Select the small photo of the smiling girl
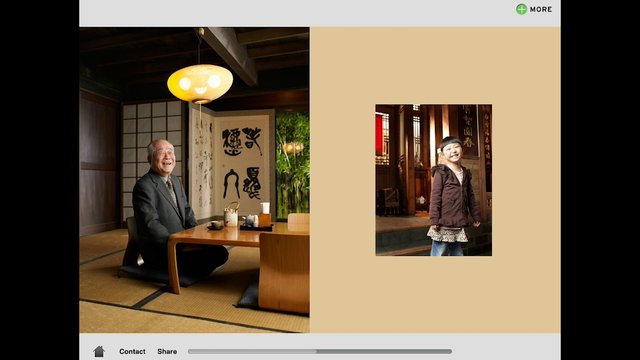Image resolution: width=640 pixels, height=360 pixels. click(433, 180)
